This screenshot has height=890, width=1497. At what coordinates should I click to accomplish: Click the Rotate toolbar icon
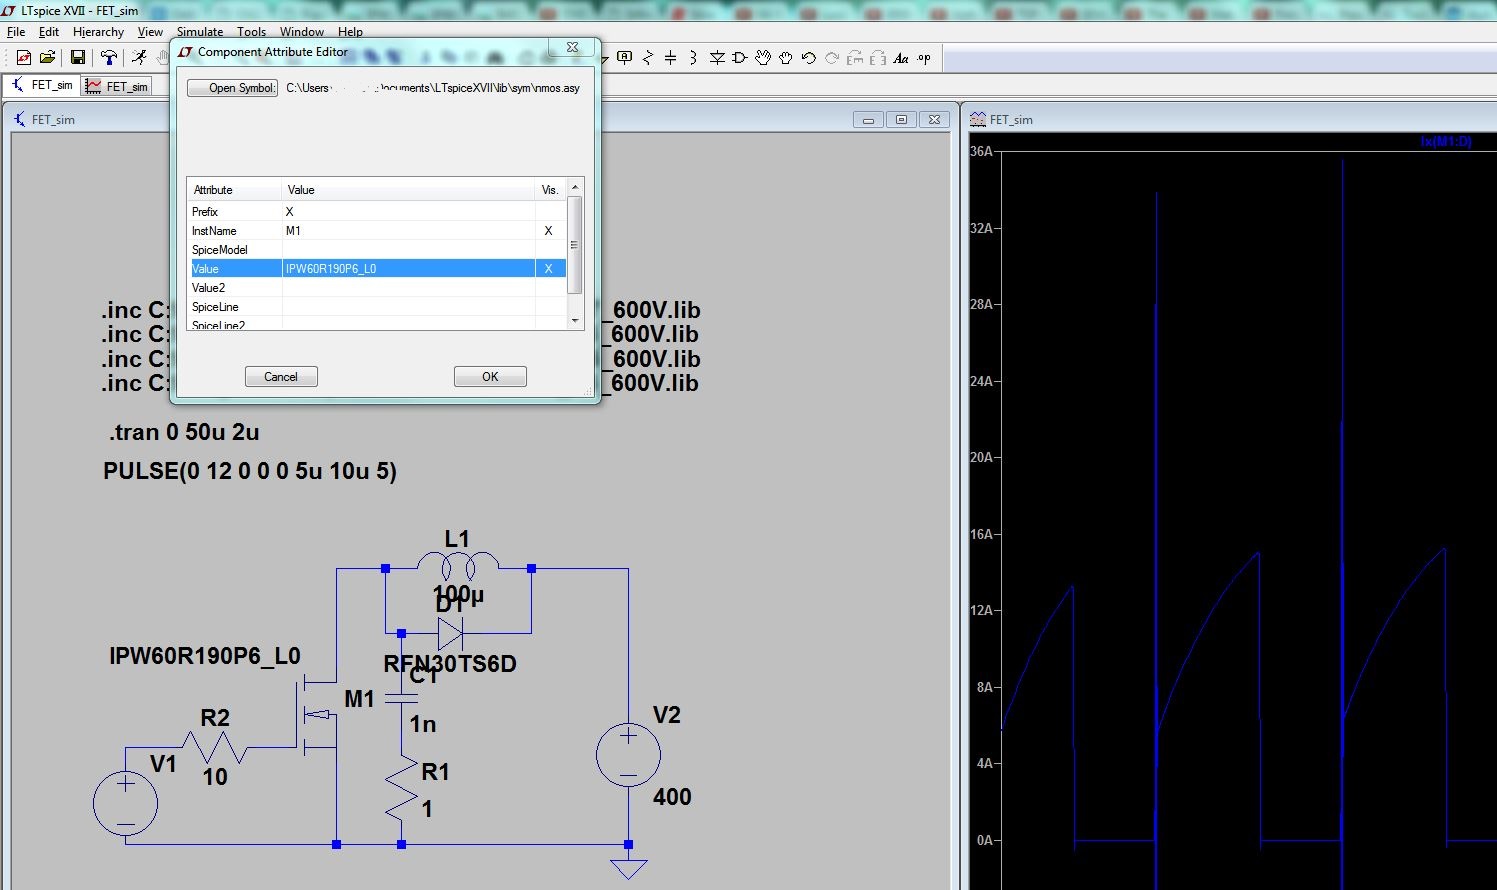[x=855, y=58]
